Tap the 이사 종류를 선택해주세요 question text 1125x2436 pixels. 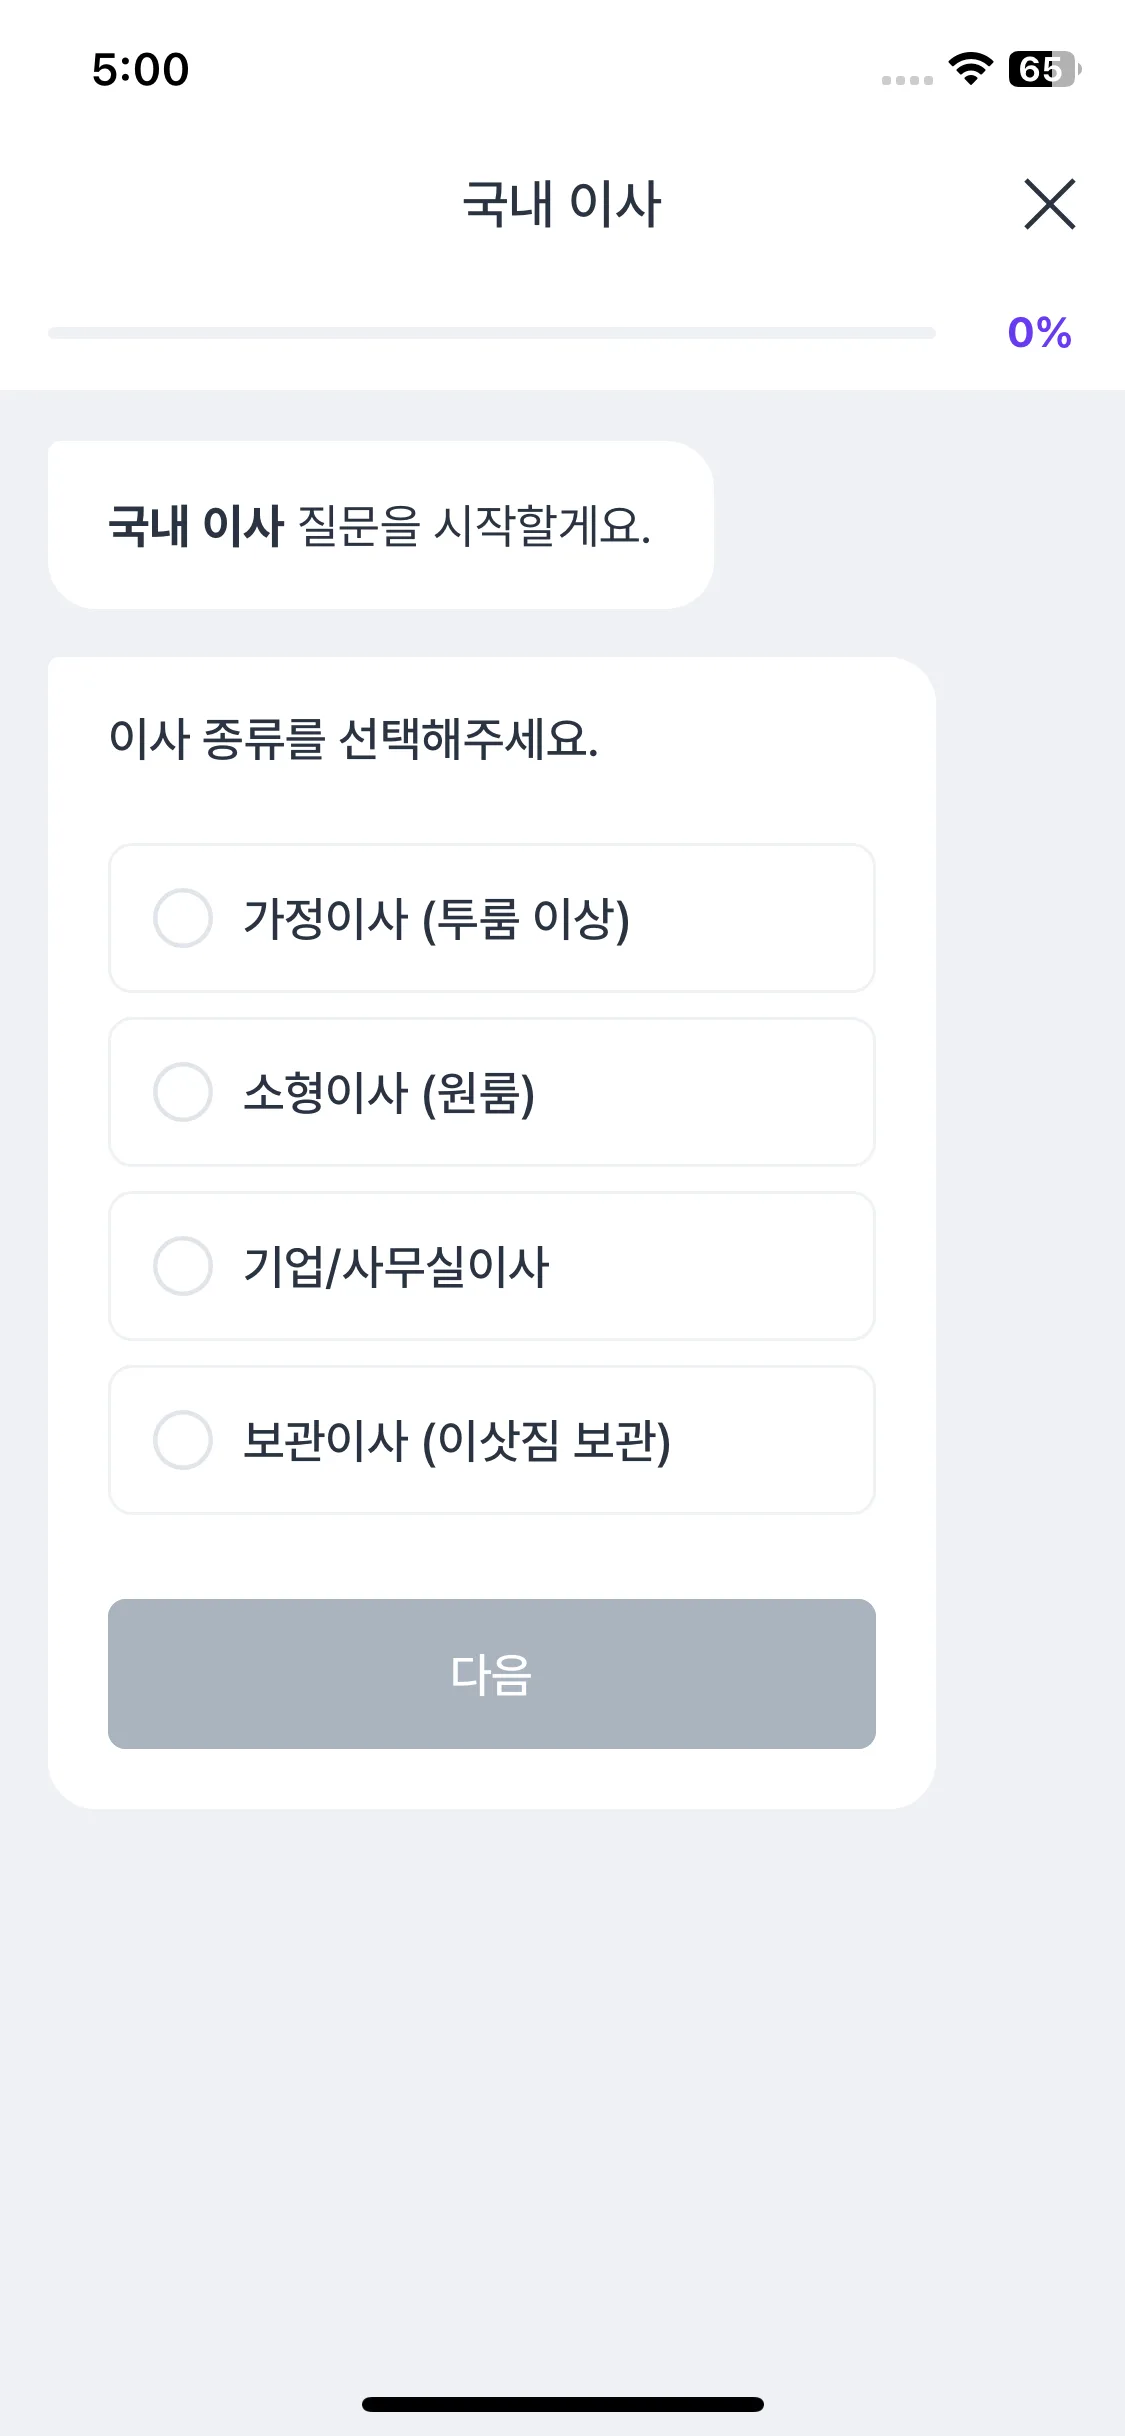coord(353,740)
